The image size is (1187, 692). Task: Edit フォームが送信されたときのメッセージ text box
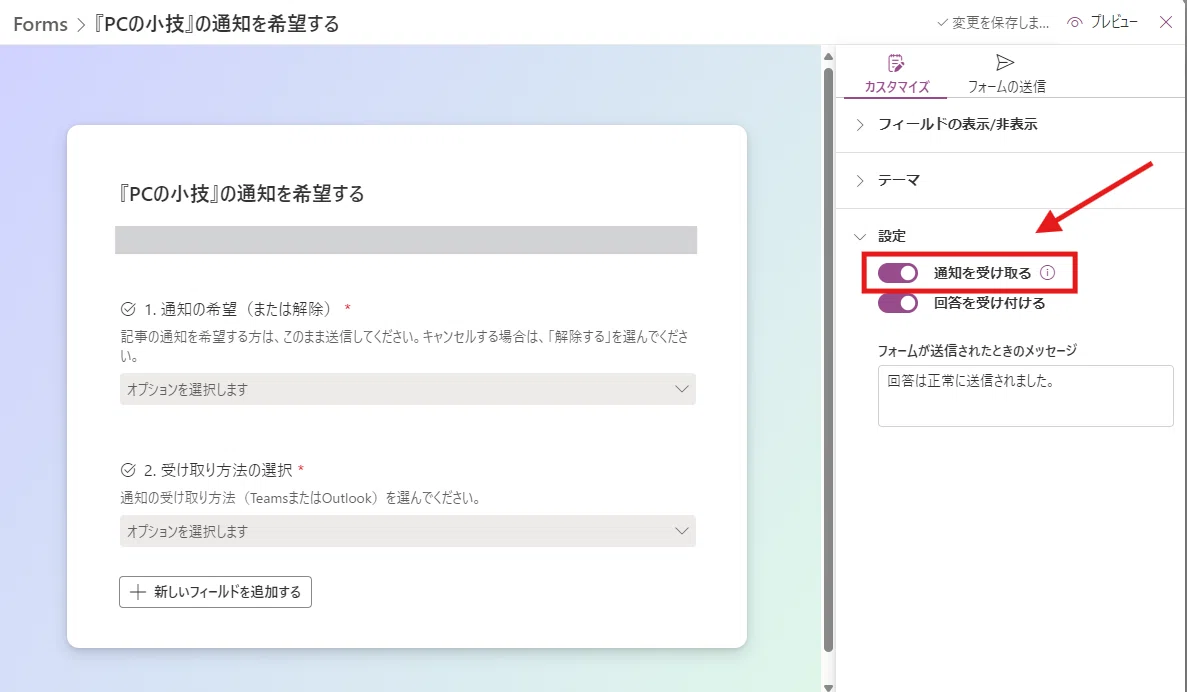point(1025,396)
